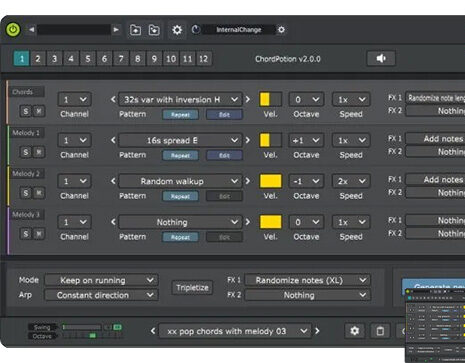The height and width of the screenshot is (363, 465).
Task: Click previous pattern arrow for Melody 2
Action: click(113, 181)
